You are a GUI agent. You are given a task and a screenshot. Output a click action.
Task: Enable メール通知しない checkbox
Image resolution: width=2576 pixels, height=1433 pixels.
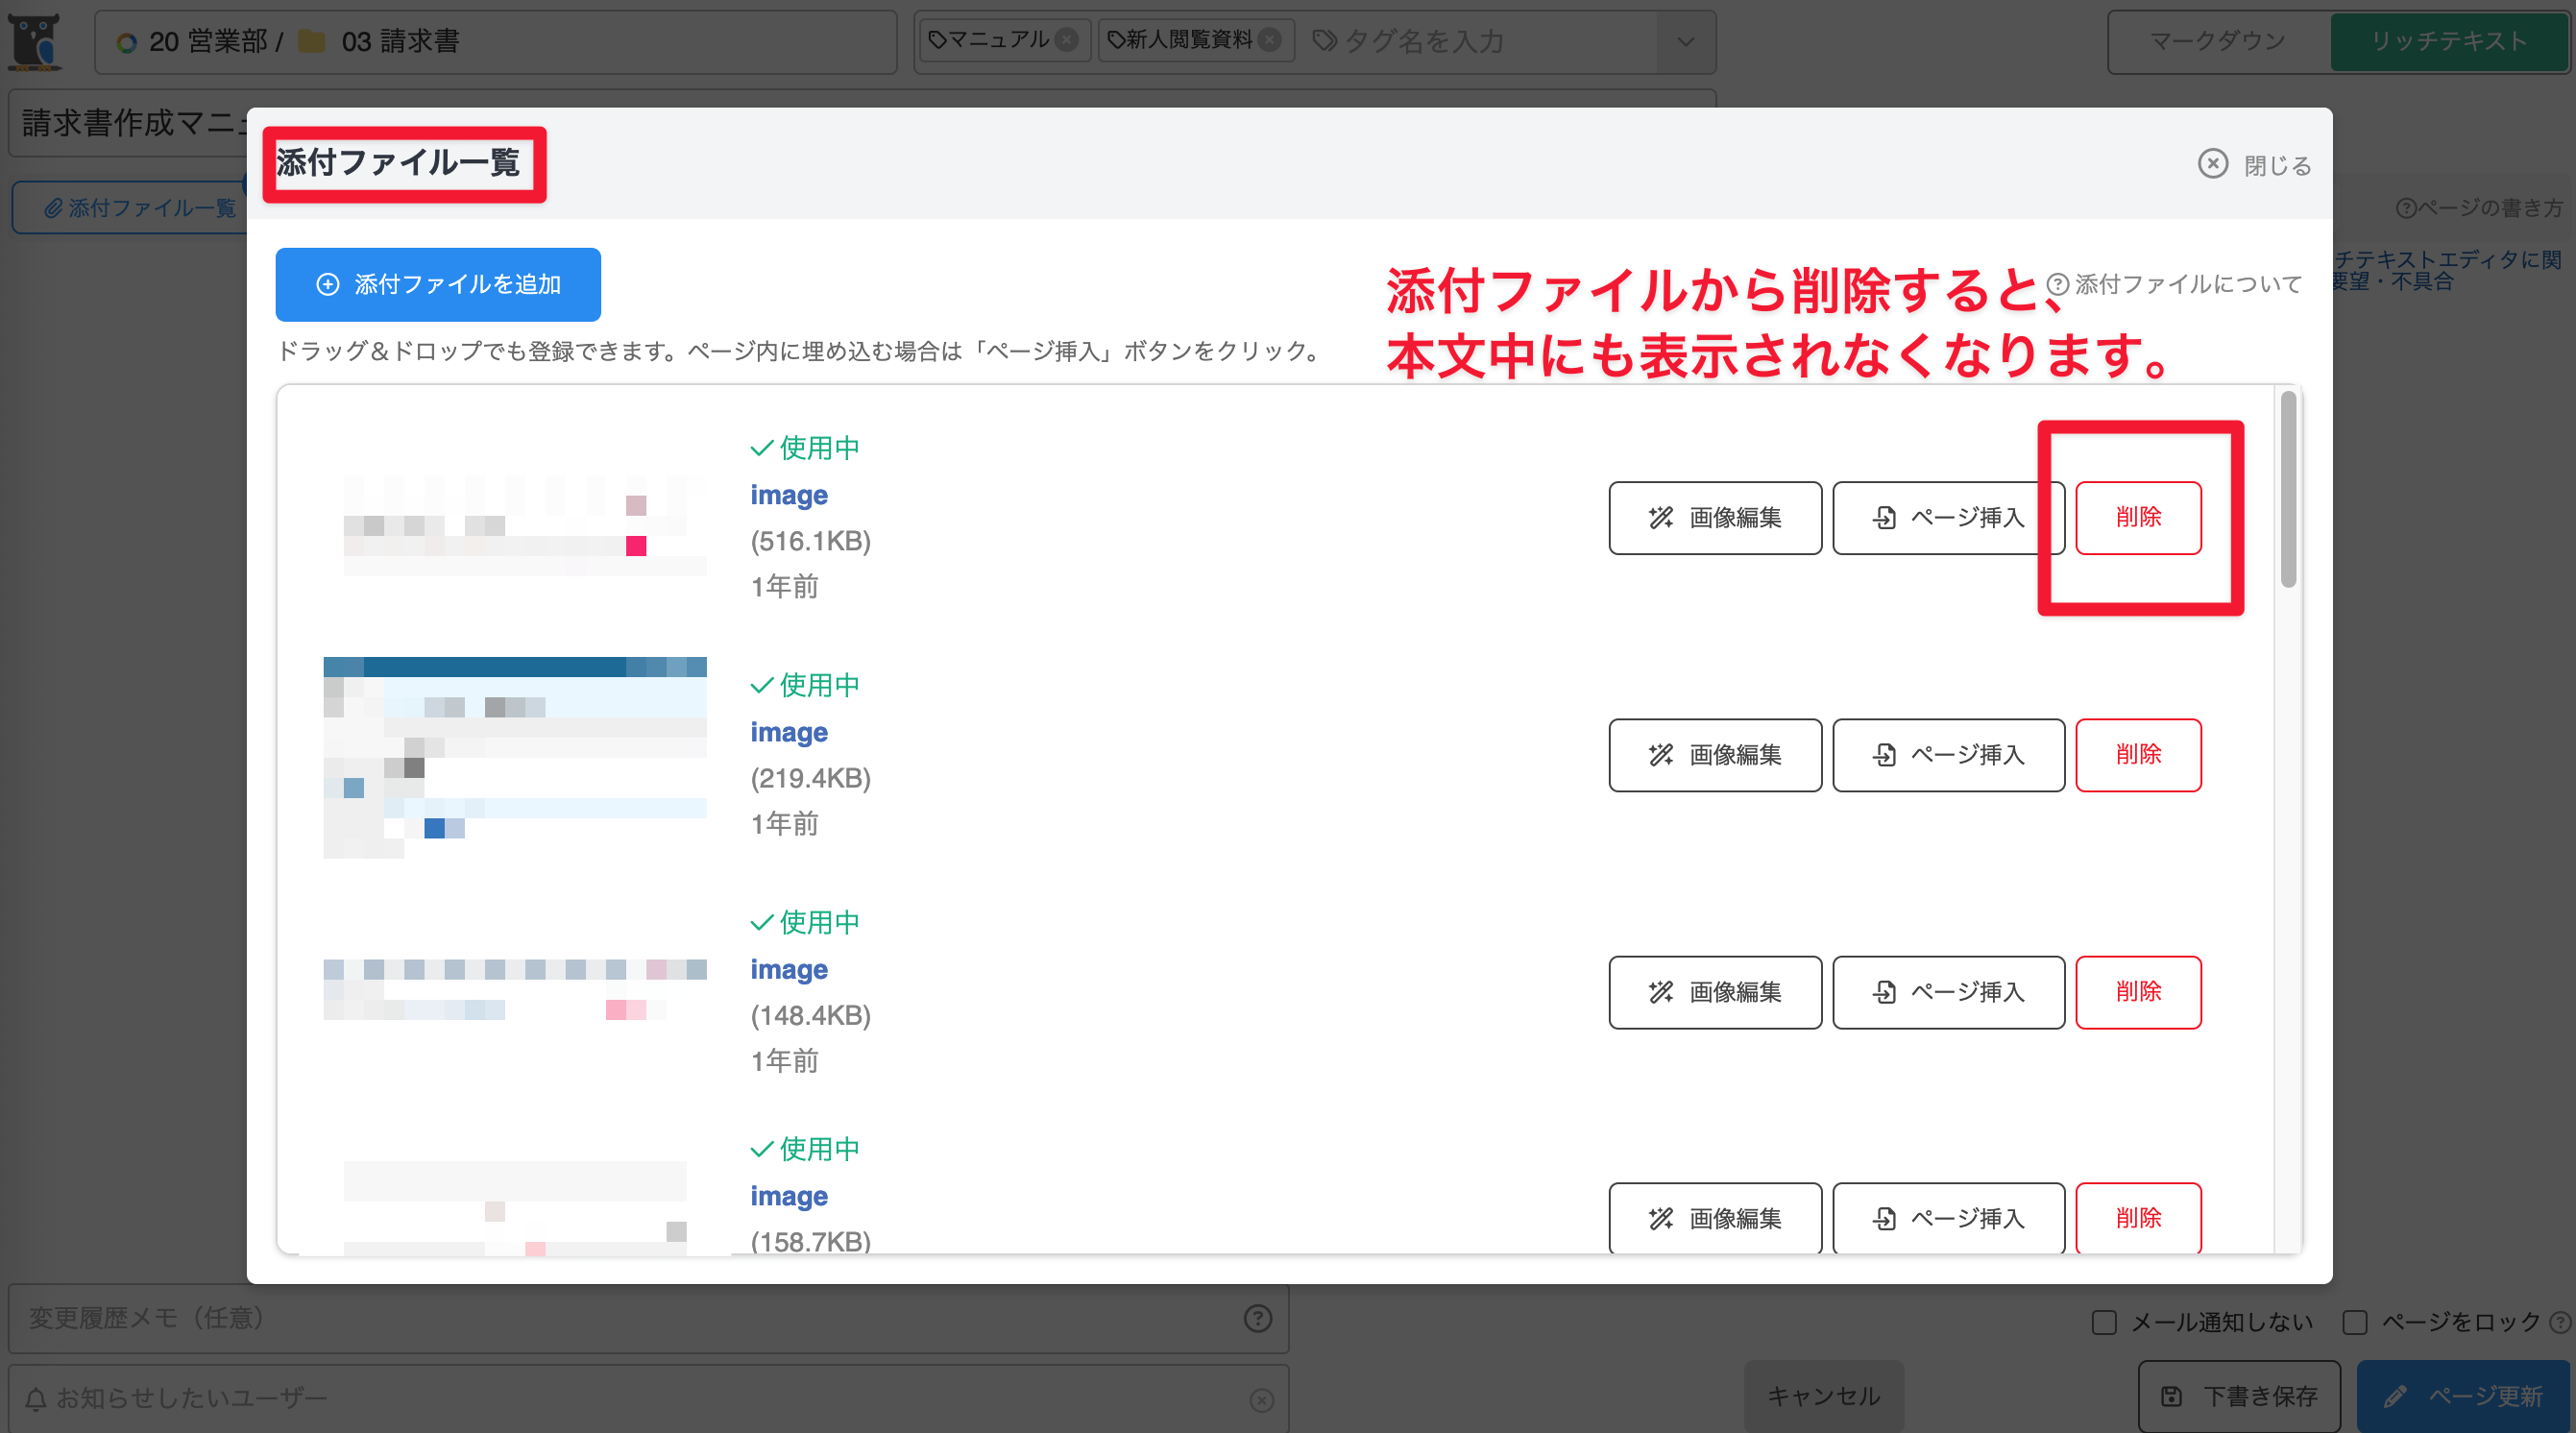2104,1322
